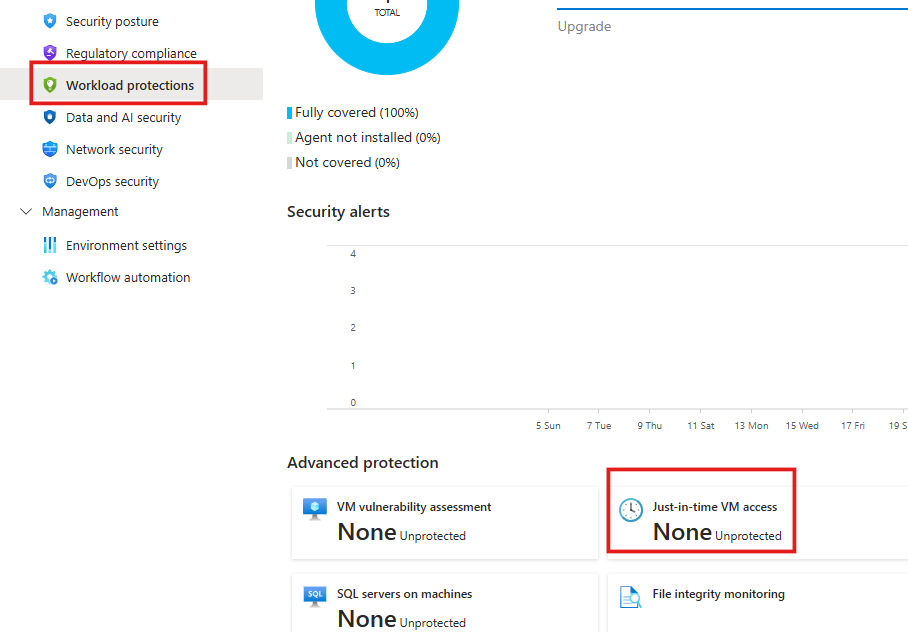Click the File integrity monitoring icon
The height and width of the screenshot is (632, 908).
click(x=631, y=597)
